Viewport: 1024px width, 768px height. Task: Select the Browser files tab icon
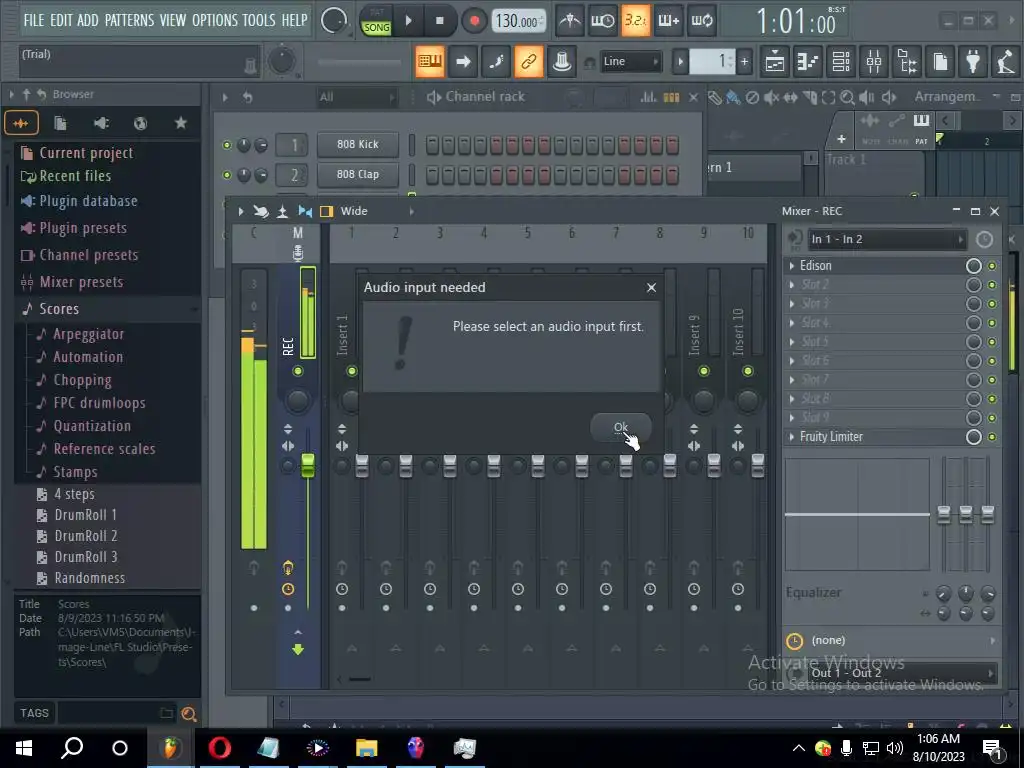click(x=60, y=123)
